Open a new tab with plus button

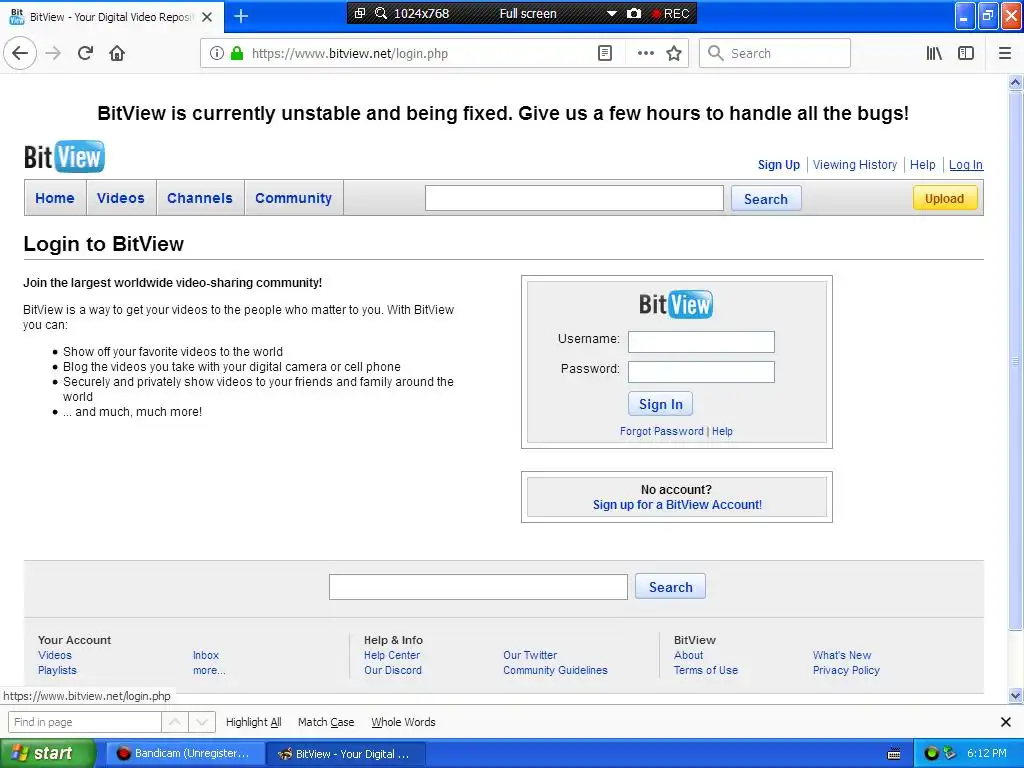[x=241, y=16]
